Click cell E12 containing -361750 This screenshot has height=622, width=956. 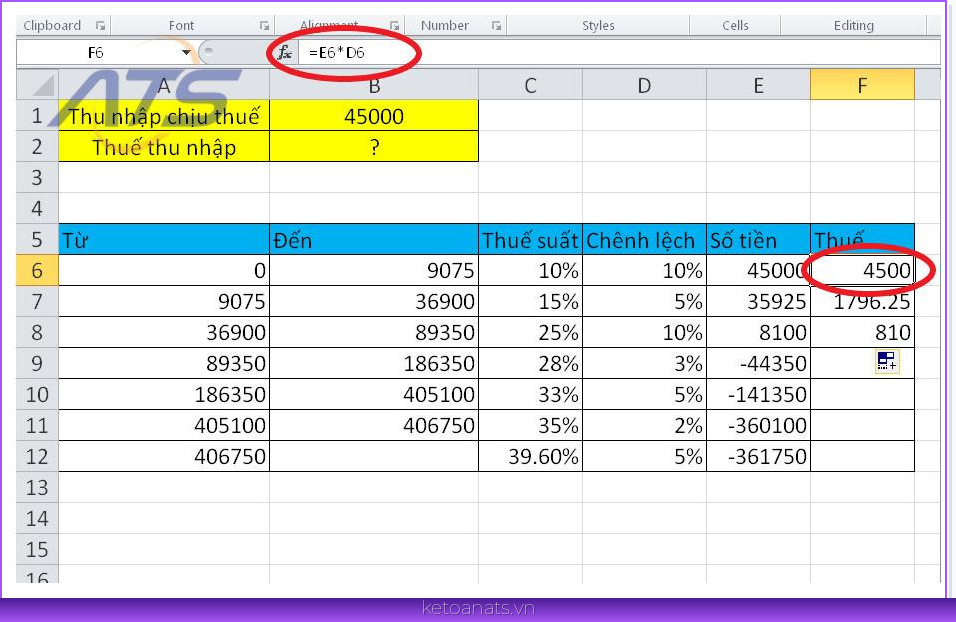point(758,456)
